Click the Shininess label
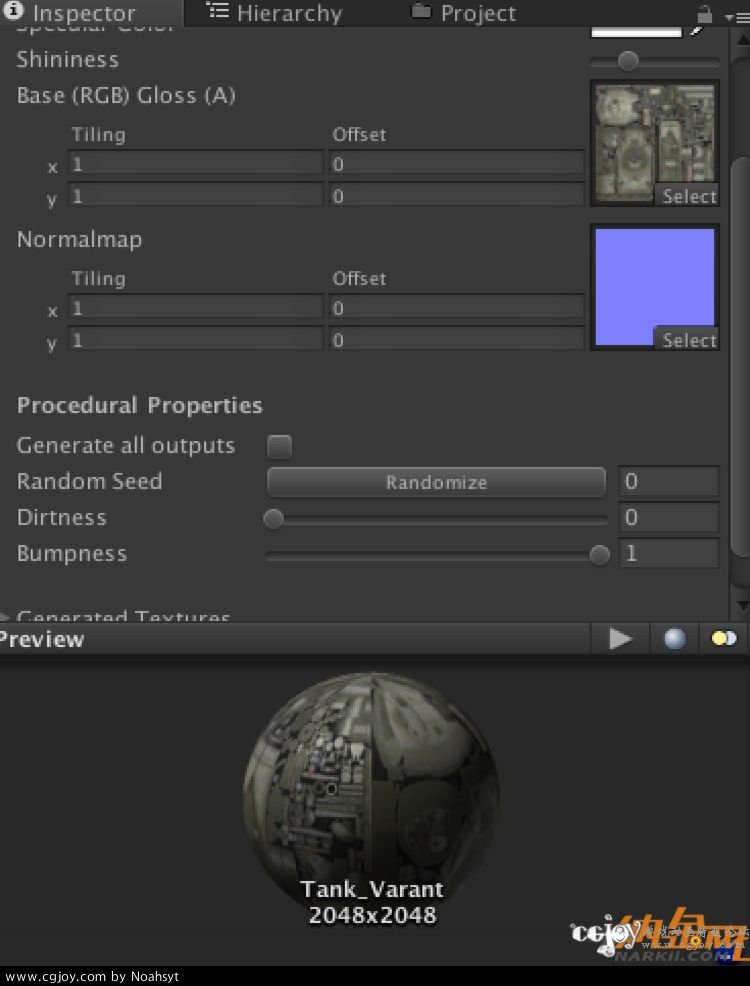This screenshot has width=750, height=986. (68, 60)
